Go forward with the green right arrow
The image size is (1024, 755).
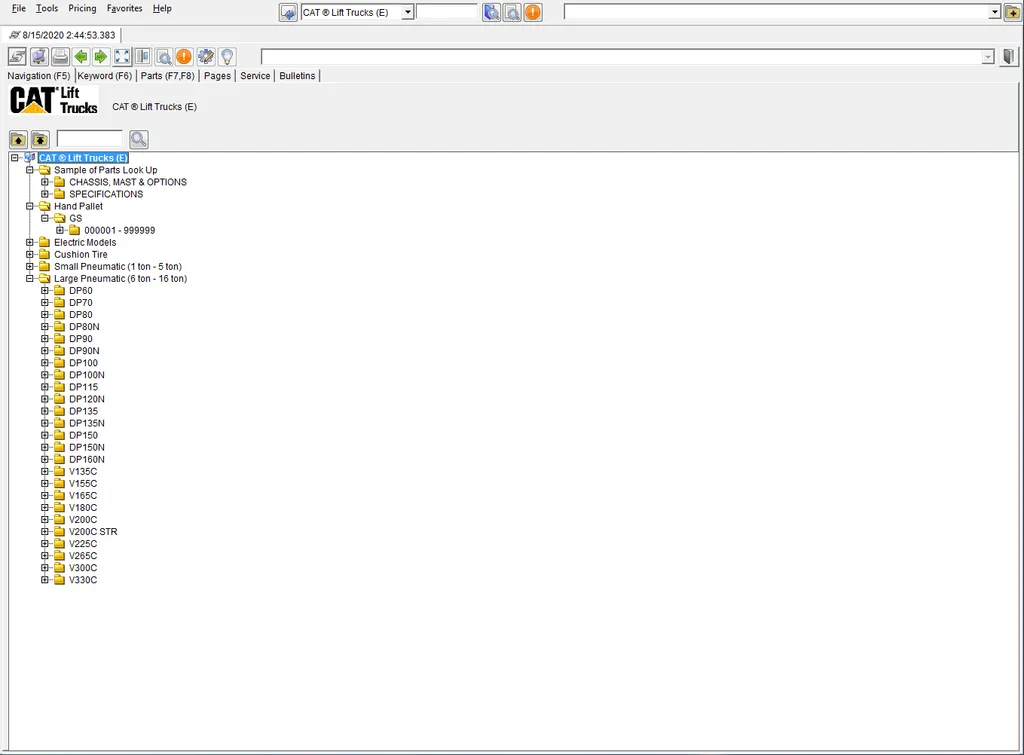tap(101, 57)
